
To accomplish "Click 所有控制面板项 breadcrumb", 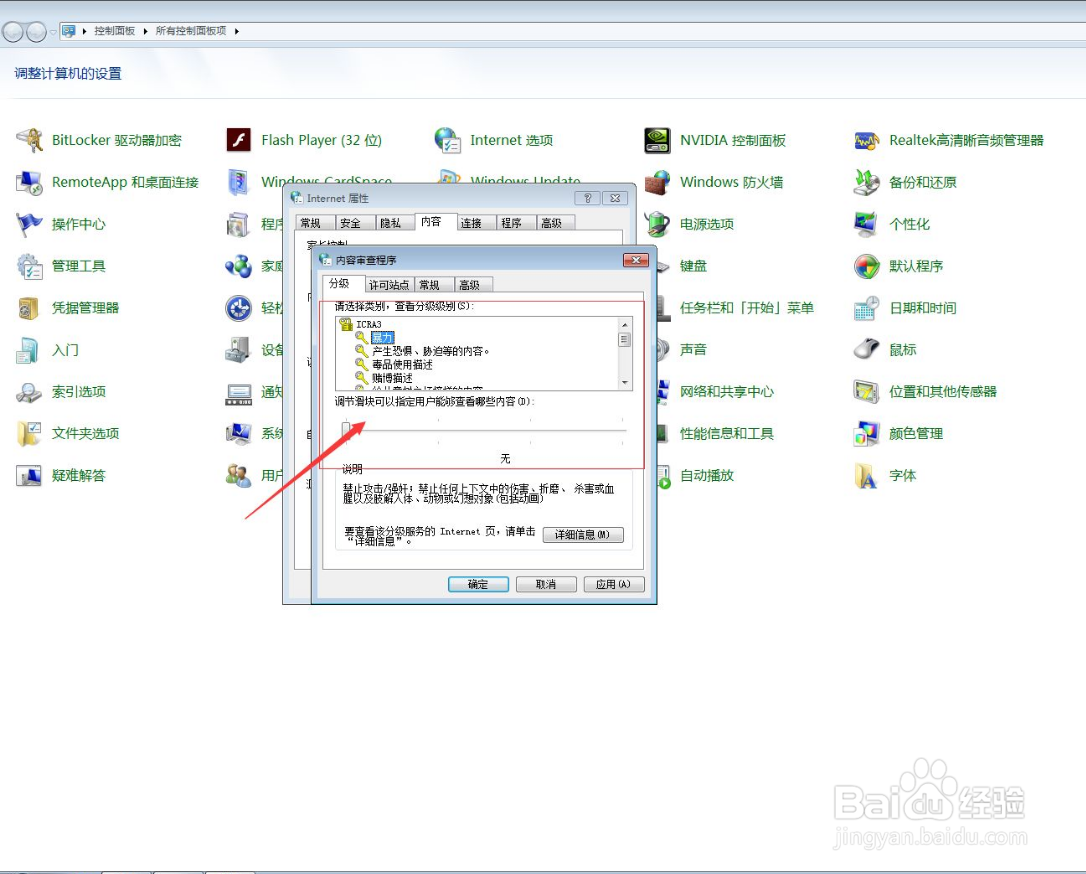I will (x=190, y=31).
